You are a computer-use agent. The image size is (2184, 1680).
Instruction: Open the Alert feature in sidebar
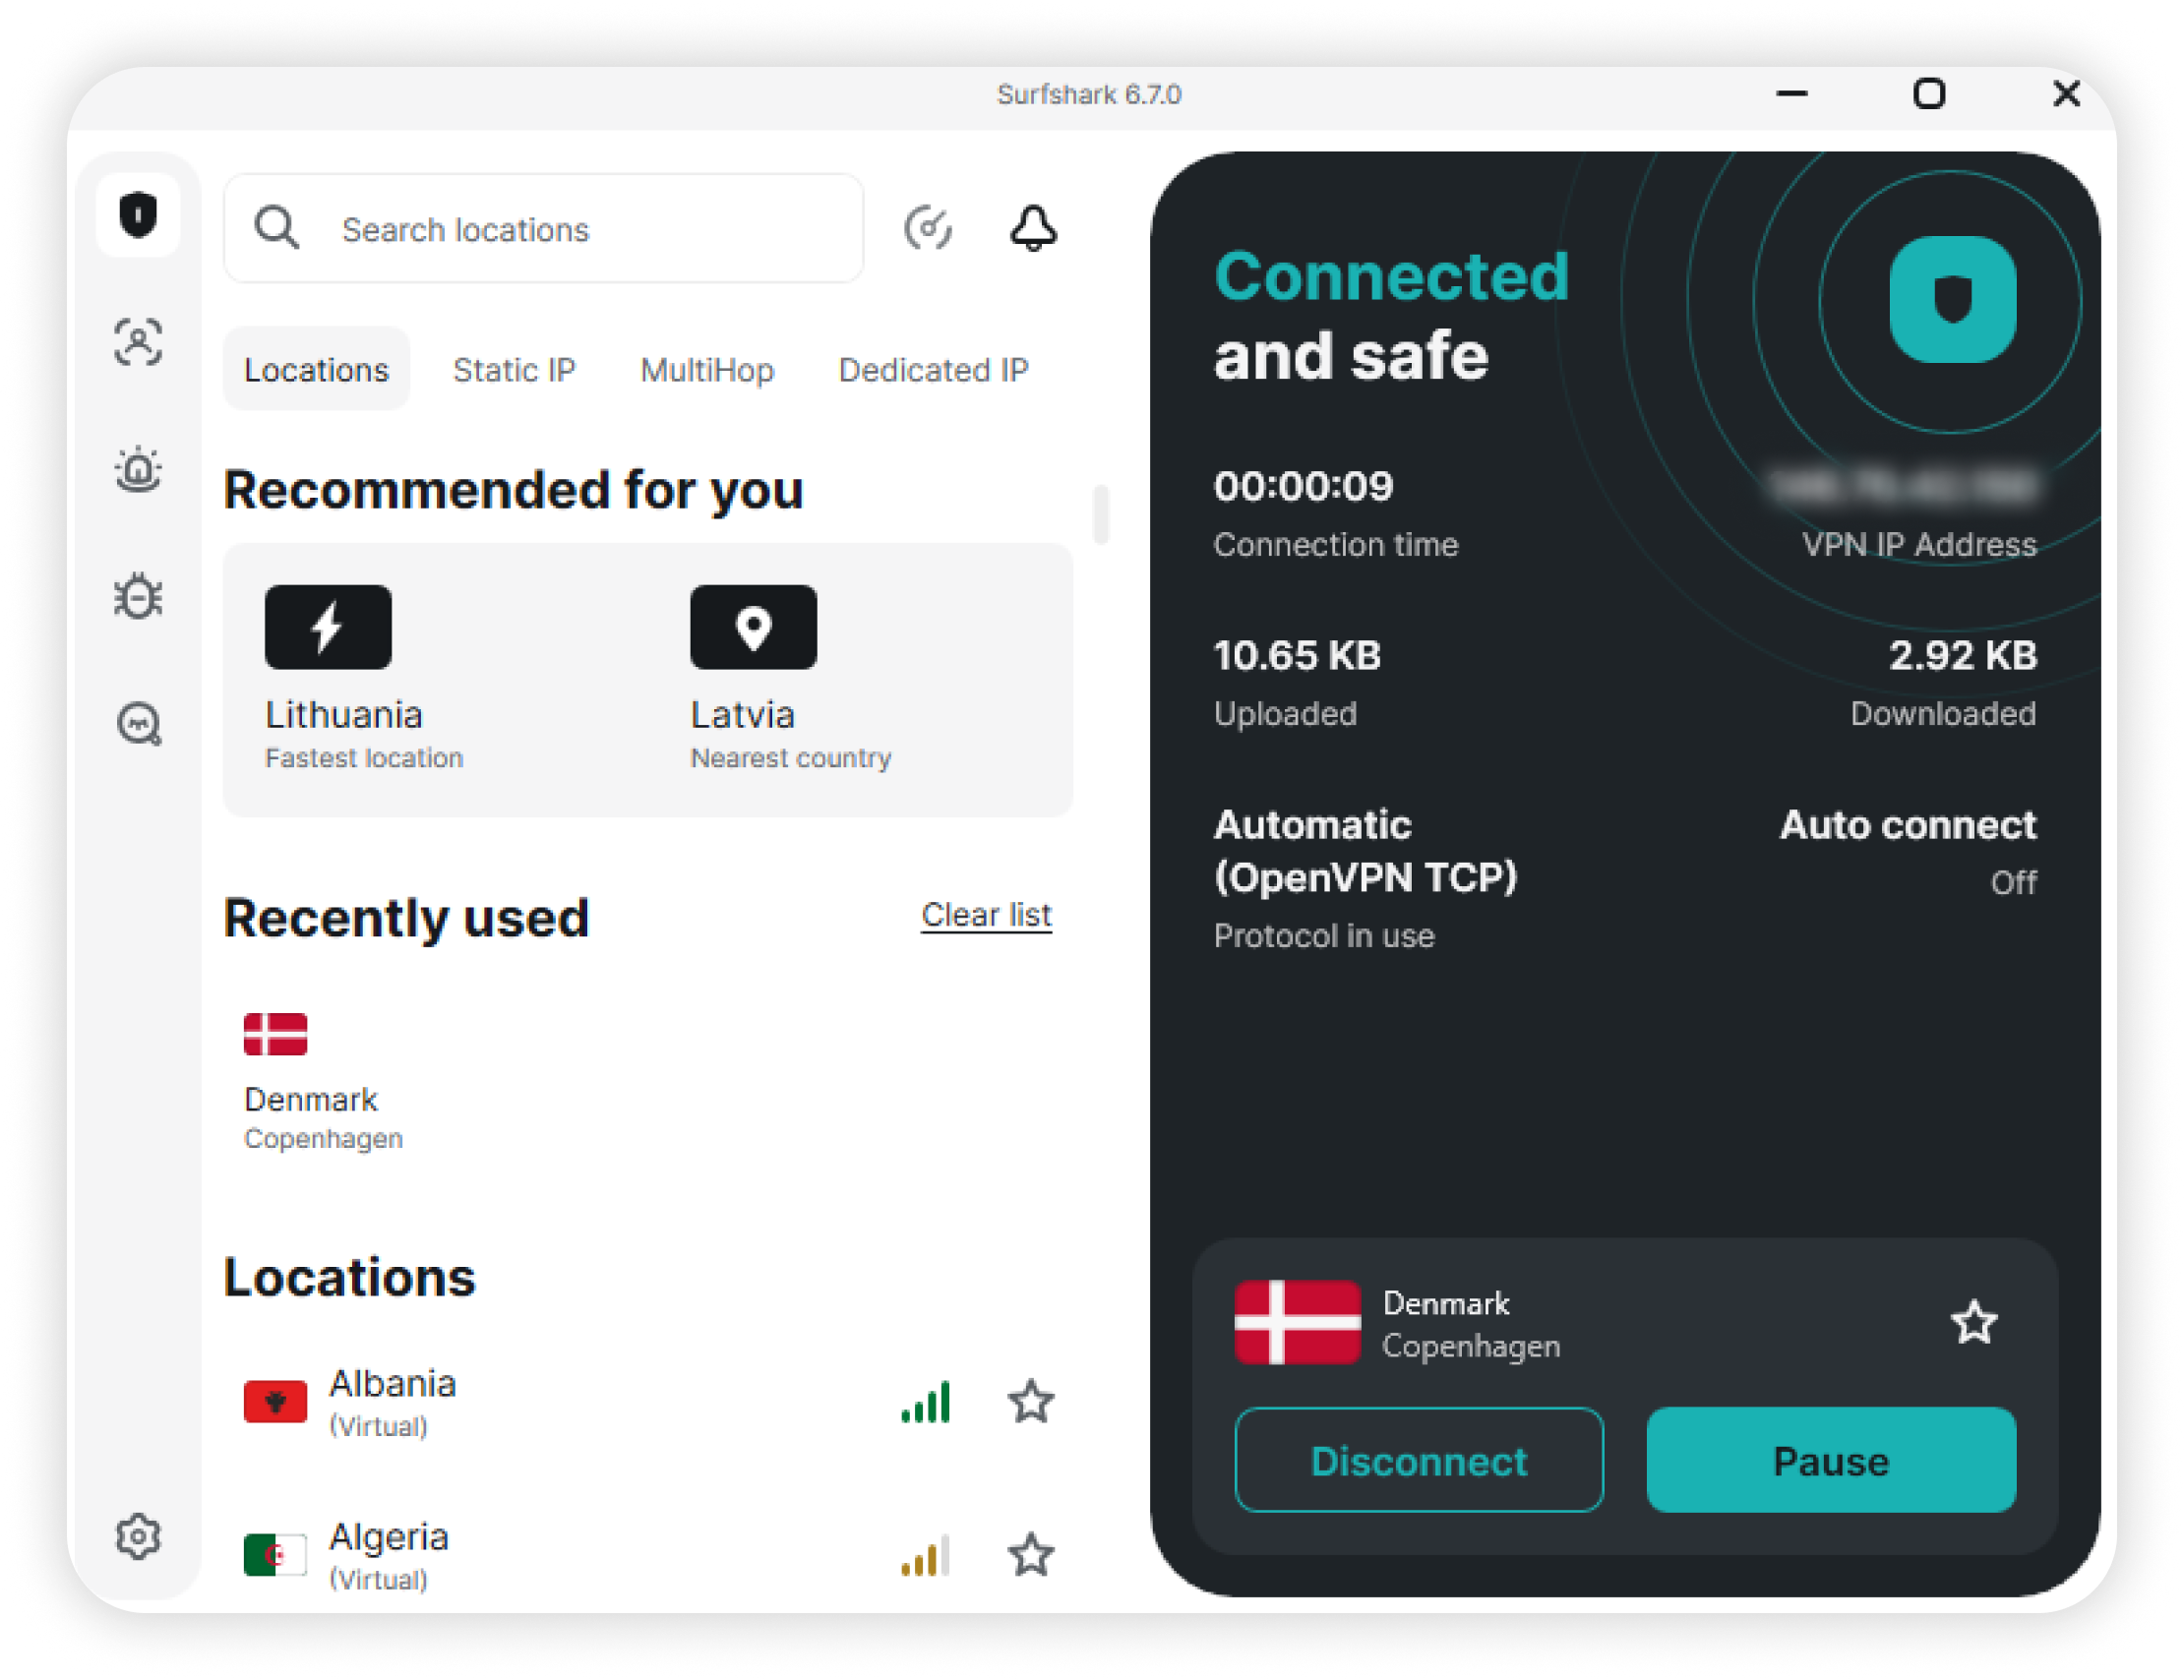tap(138, 470)
